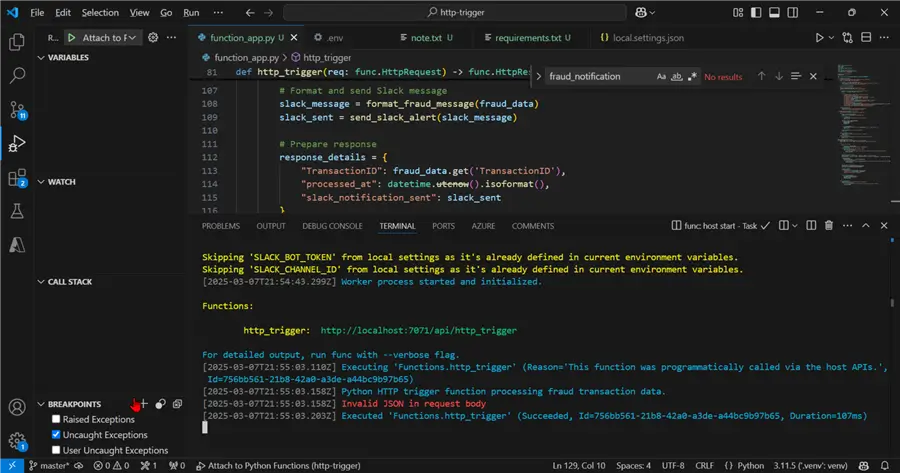Open the Extensions view

[x=17, y=178]
